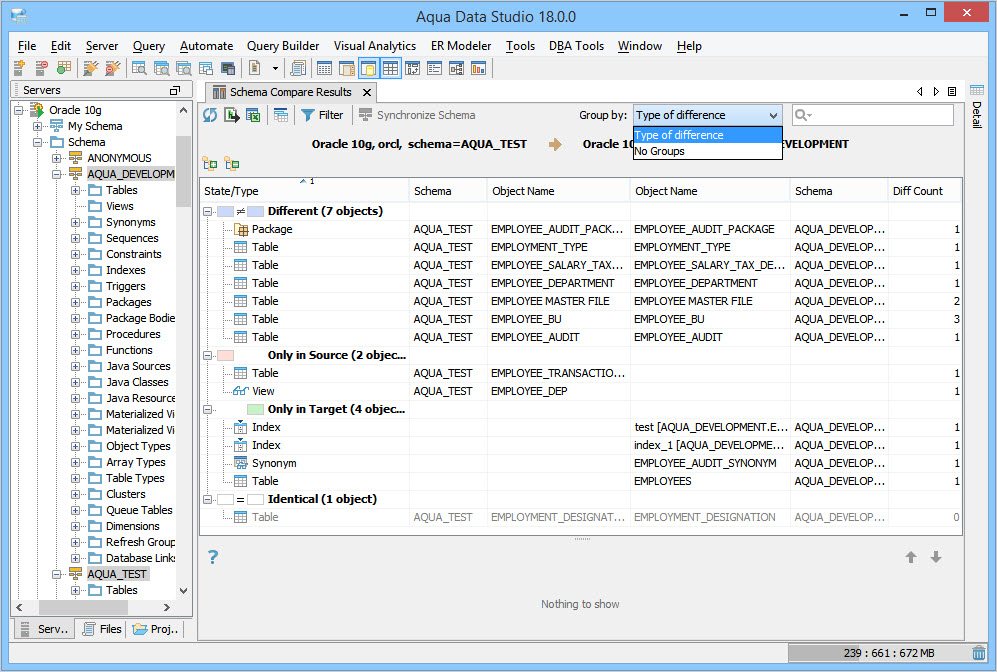Toggle the highlighted yellow database panel toolbar icon

point(369,67)
